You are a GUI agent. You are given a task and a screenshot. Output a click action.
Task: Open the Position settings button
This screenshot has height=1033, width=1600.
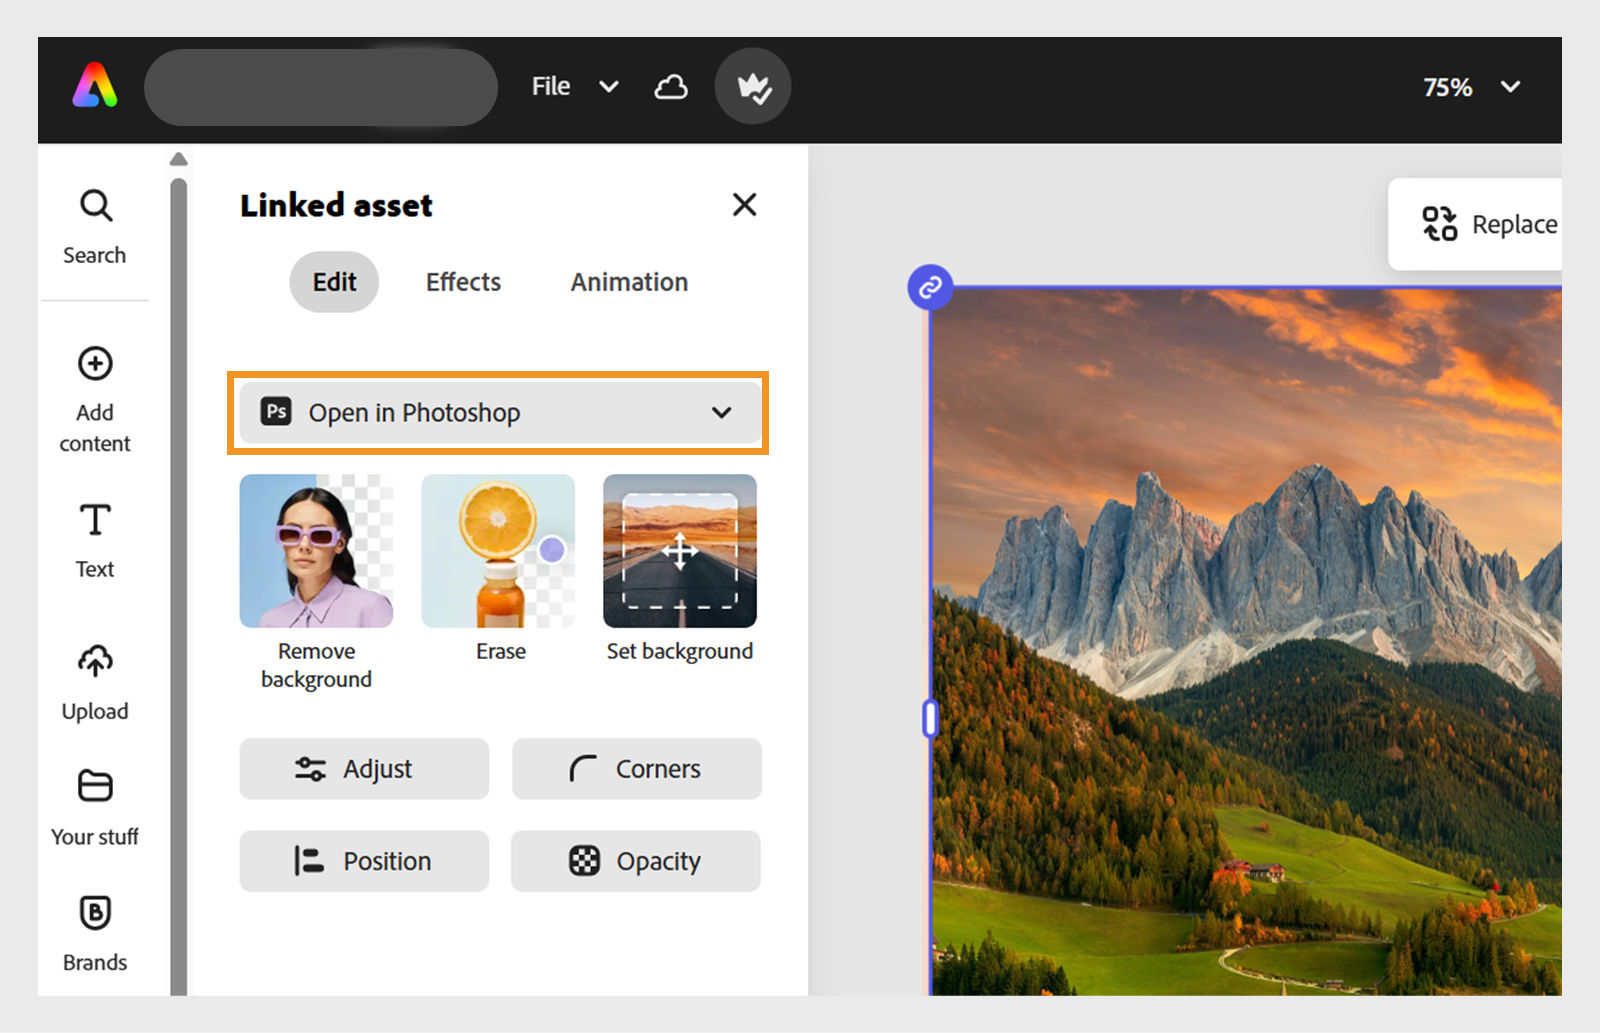click(364, 861)
